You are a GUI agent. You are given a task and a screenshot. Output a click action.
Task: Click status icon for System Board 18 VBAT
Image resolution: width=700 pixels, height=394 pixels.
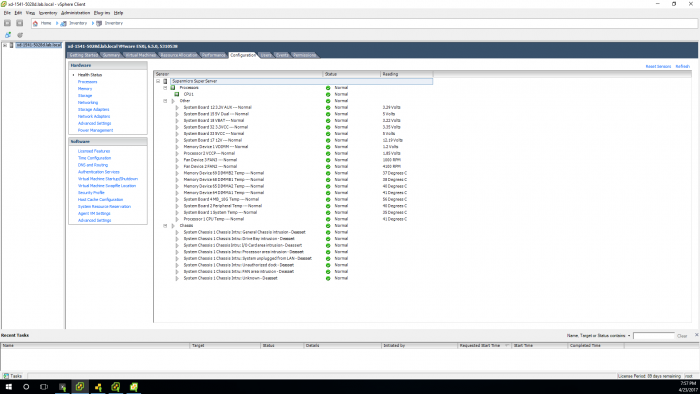click(x=328, y=120)
